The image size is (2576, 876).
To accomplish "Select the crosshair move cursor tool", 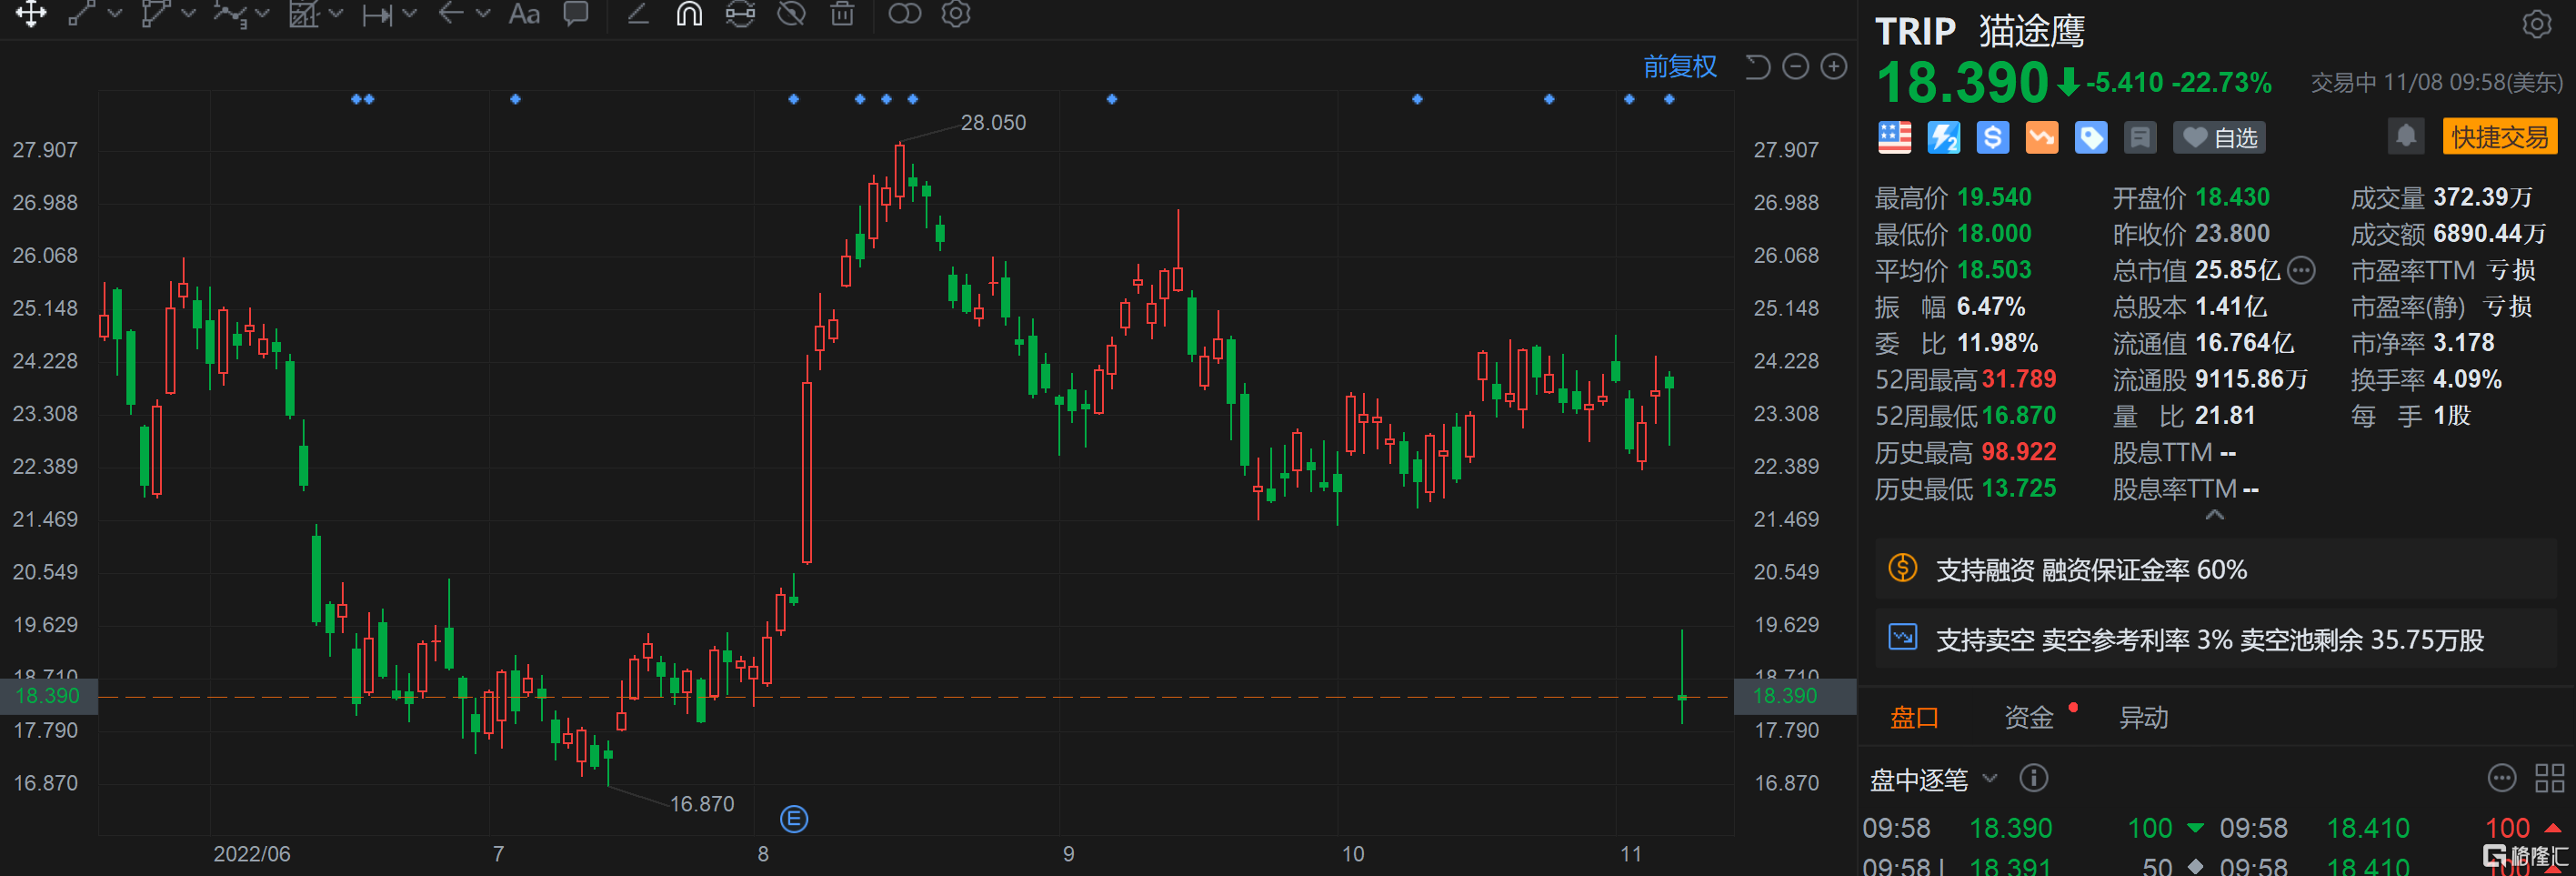I will tap(31, 14).
